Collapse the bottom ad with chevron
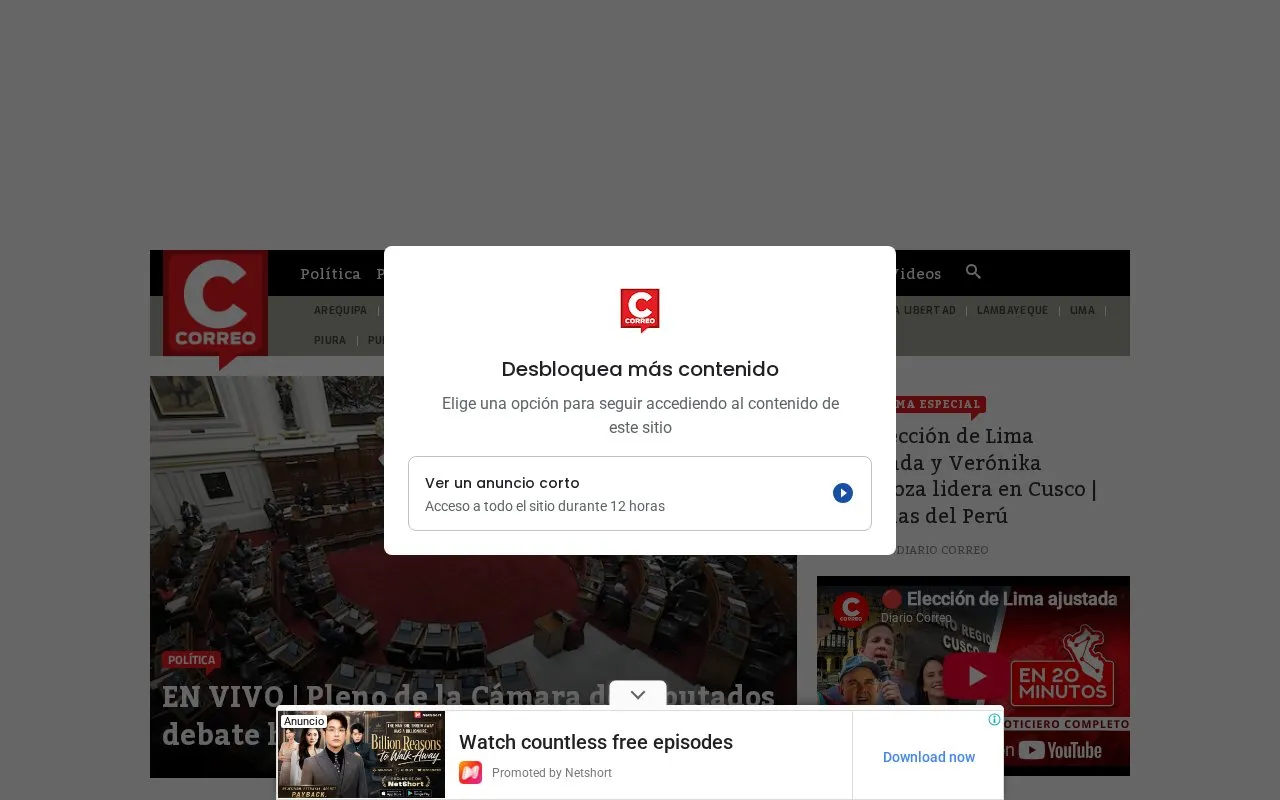The image size is (1280, 800). coord(638,695)
